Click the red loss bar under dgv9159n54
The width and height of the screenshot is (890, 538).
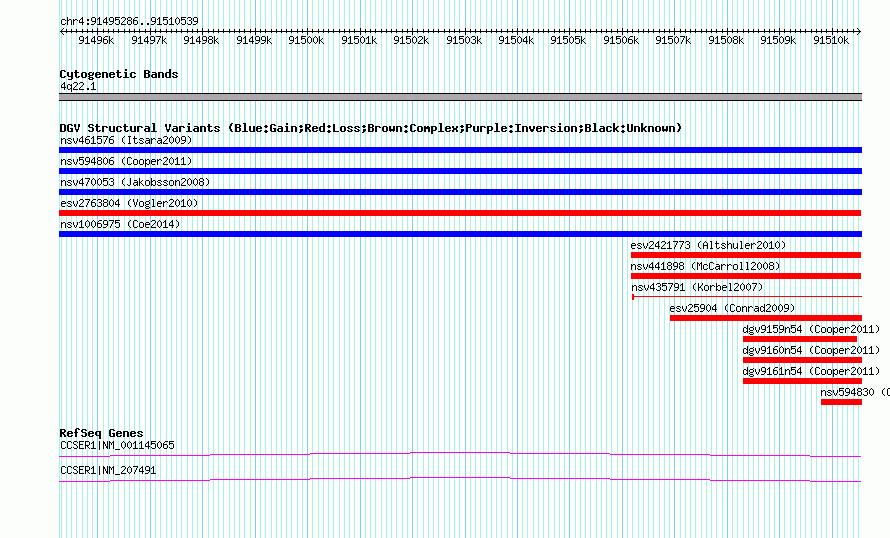(x=800, y=339)
